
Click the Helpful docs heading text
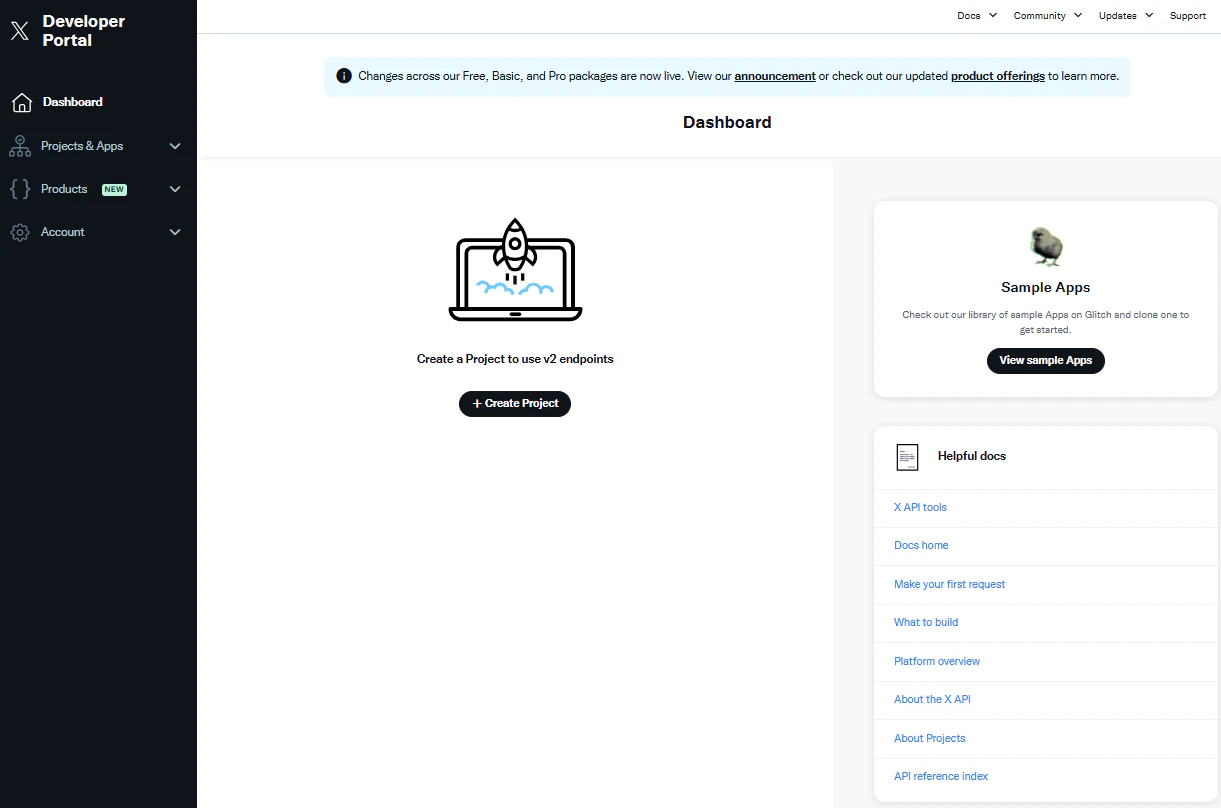click(972, 456)
